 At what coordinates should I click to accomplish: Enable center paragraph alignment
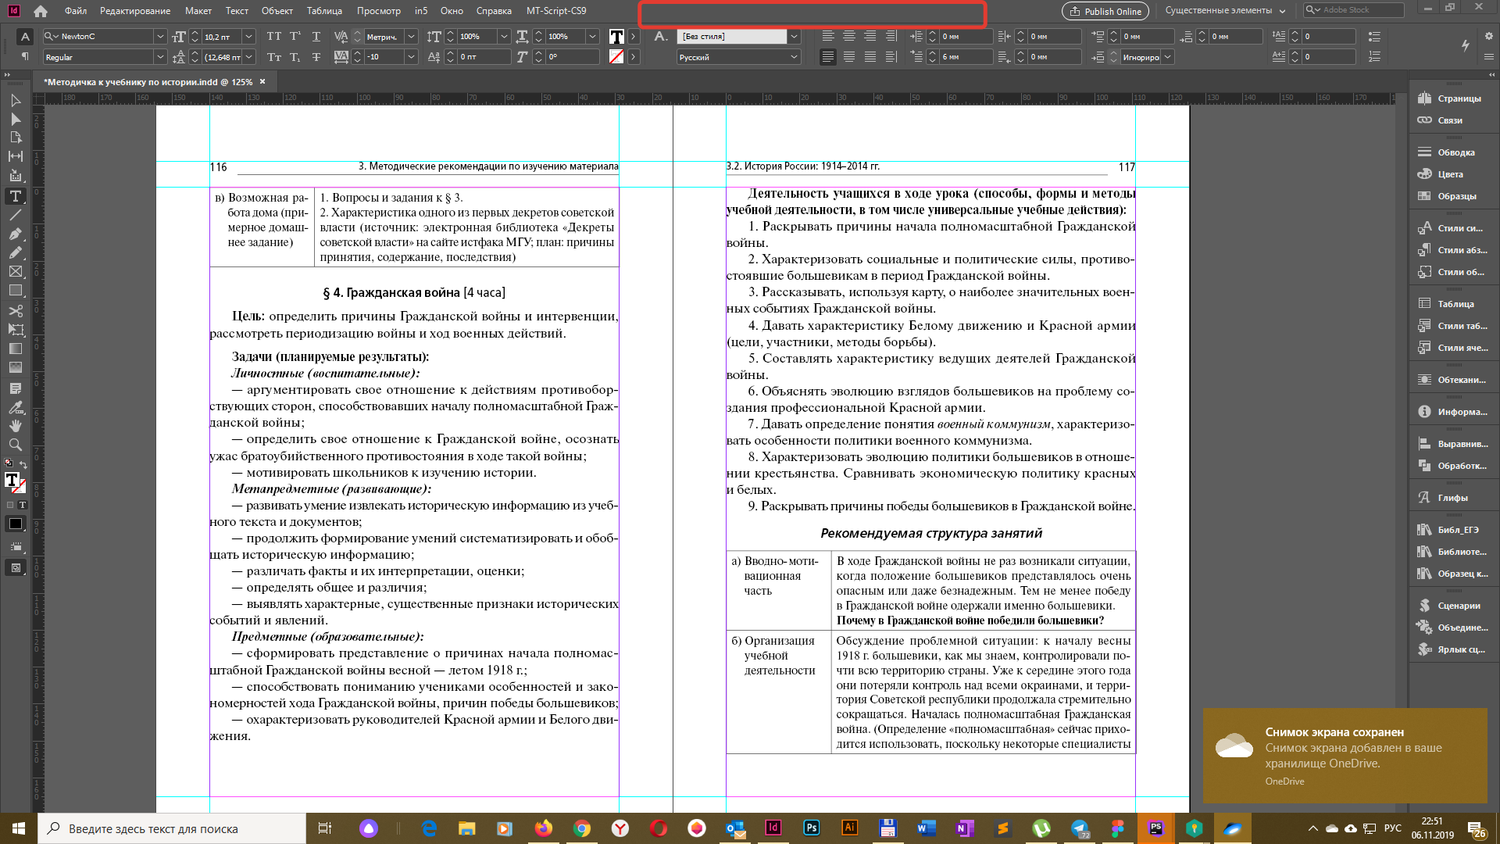tap(849, 37)
